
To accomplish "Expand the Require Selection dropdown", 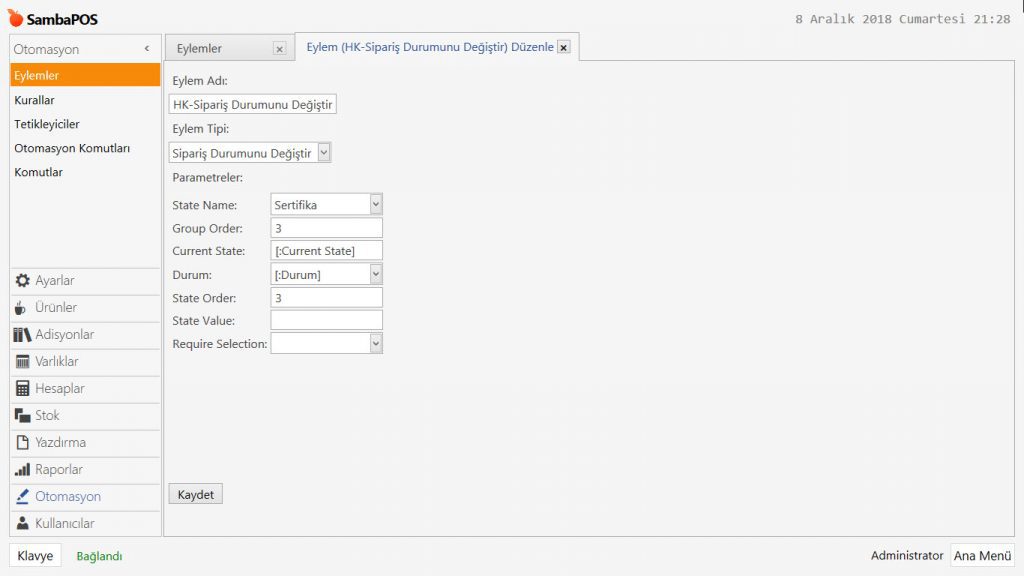I will pos(376,343).
